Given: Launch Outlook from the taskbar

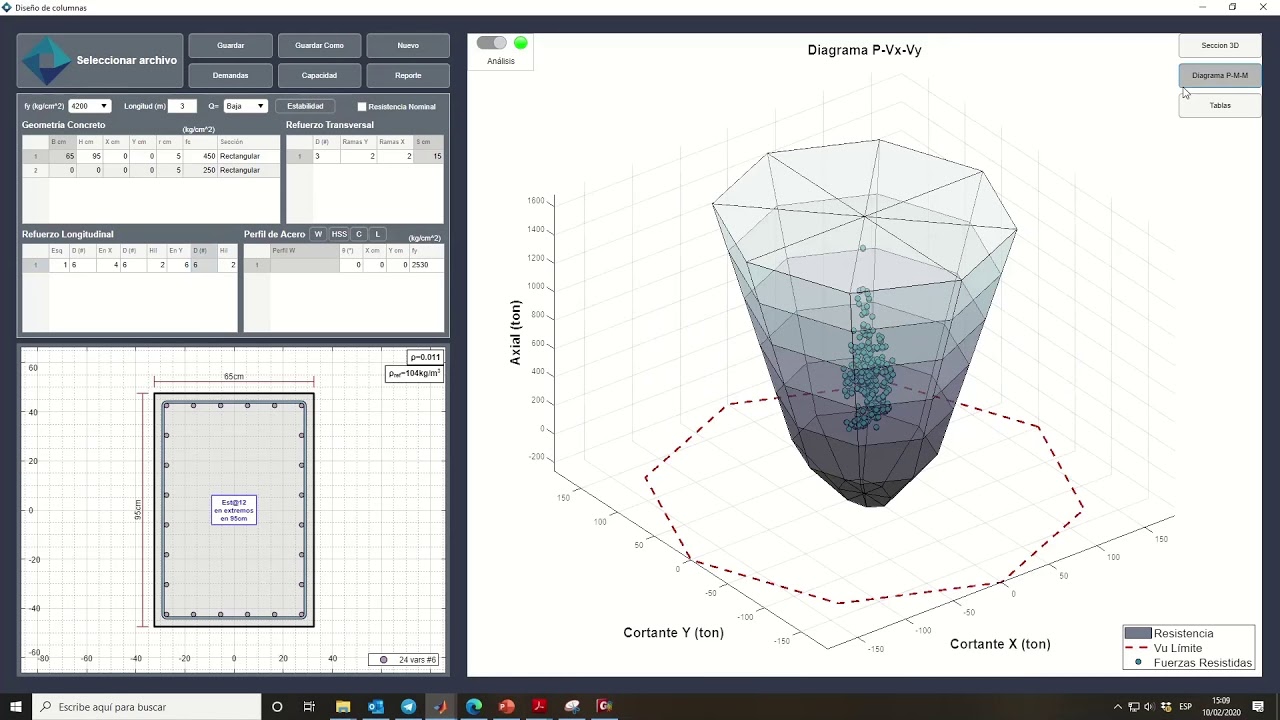Looking at the screenshot, I should (376, 707).
